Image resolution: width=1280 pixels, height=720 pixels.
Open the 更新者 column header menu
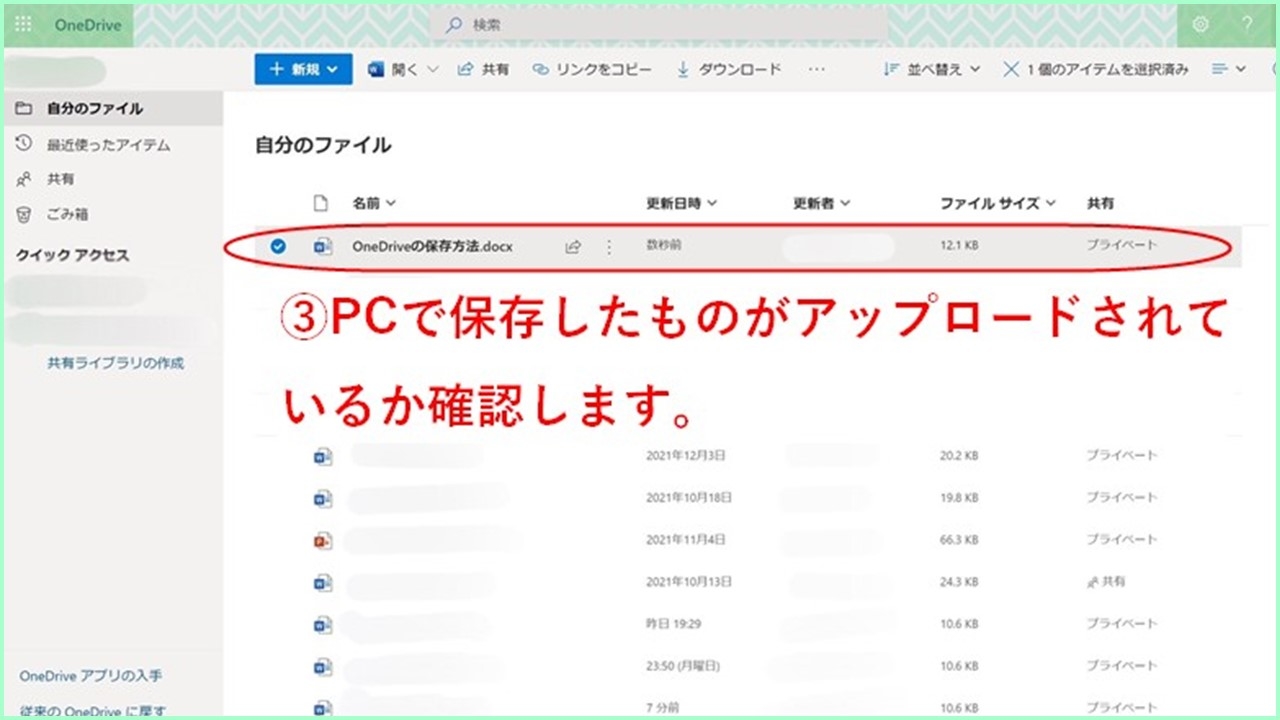tap(822, 203)
